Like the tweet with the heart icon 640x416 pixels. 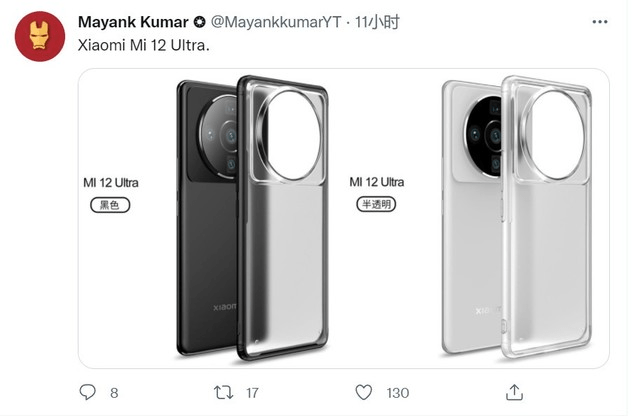[x=364, y=393]
